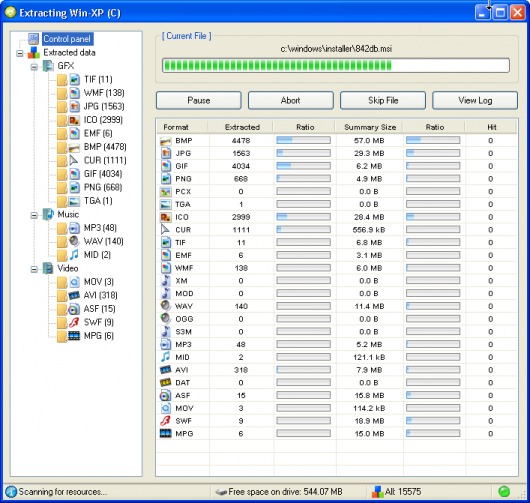
Task: Collapse the GFX tree node
Action: (x=34, y=67)
